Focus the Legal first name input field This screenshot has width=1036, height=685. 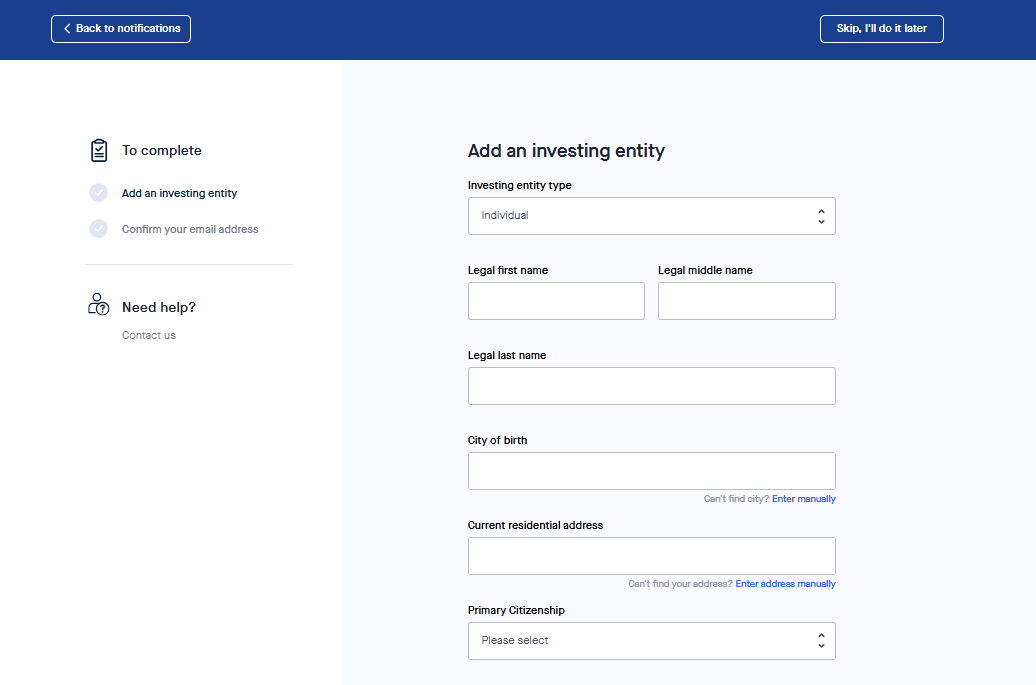point(556,301)
